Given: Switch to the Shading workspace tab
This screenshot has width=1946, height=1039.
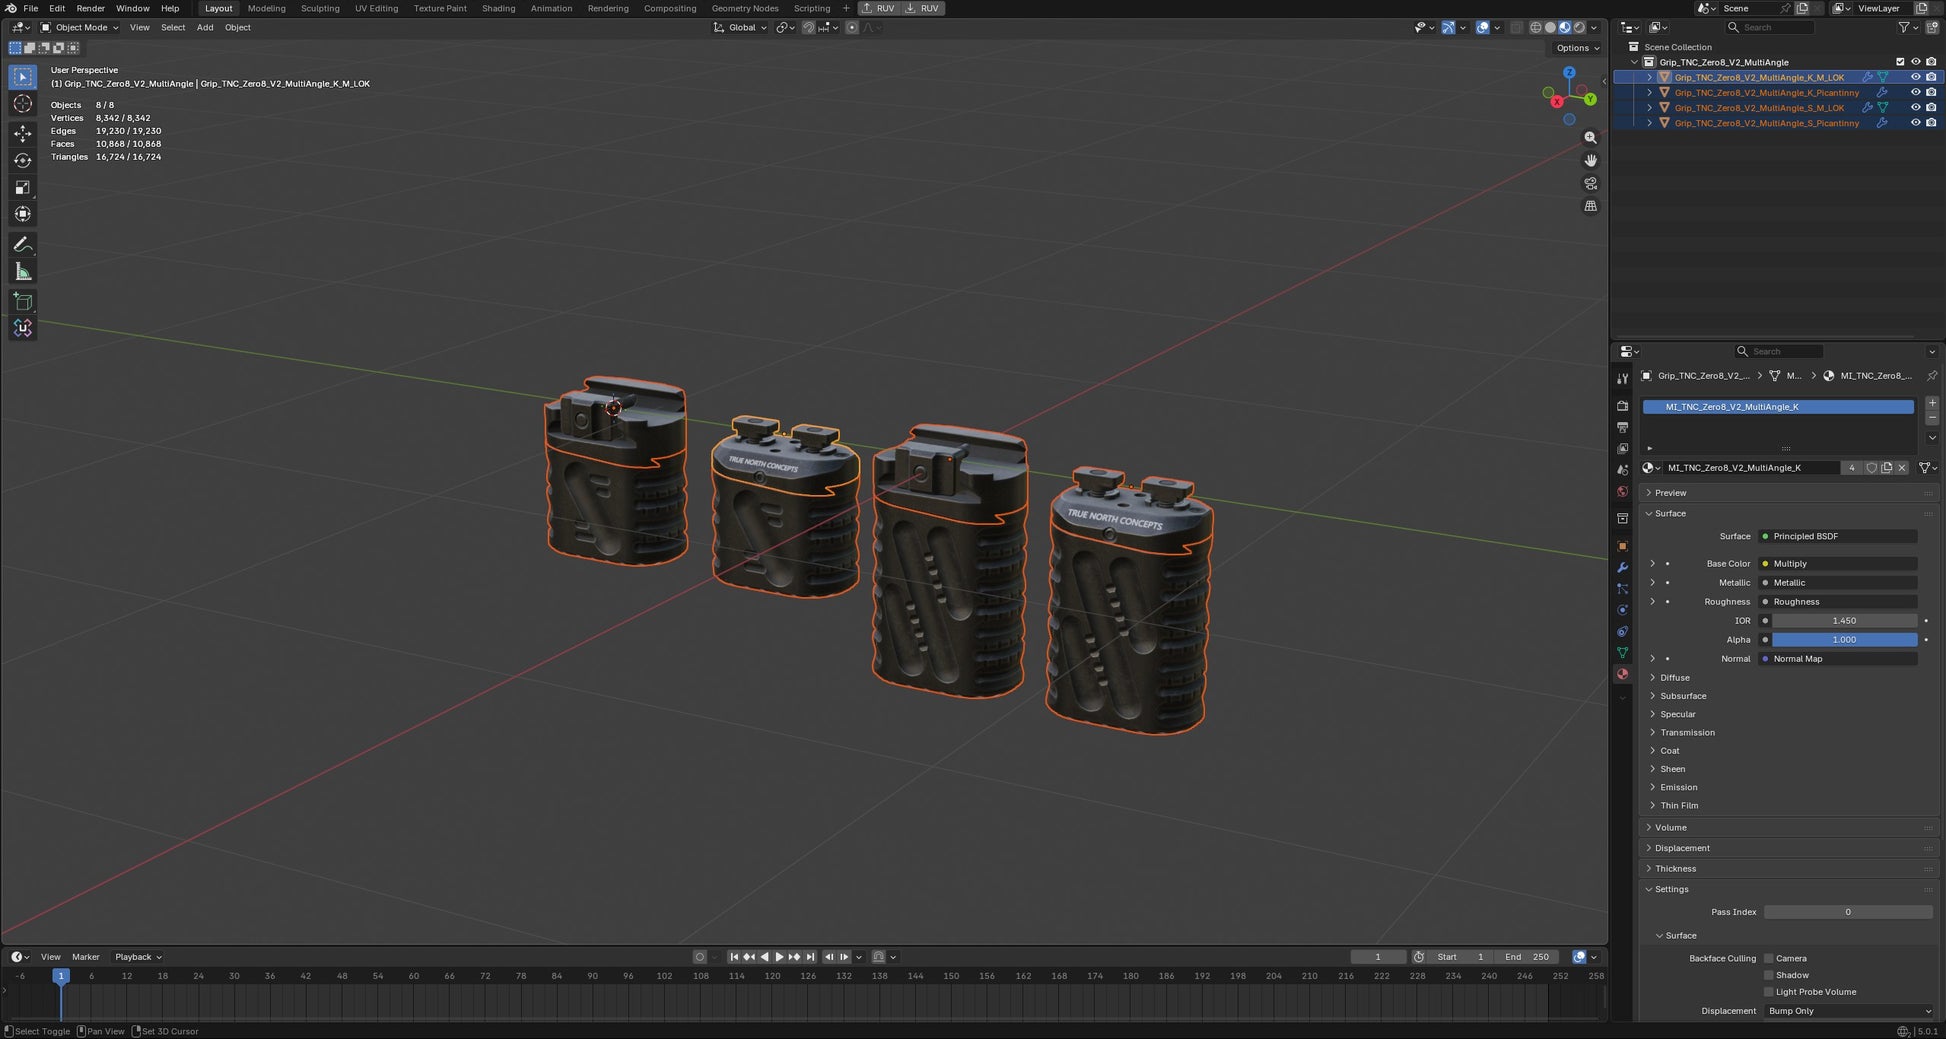Looking at the screenshot, I should click(x=498, y=8).
